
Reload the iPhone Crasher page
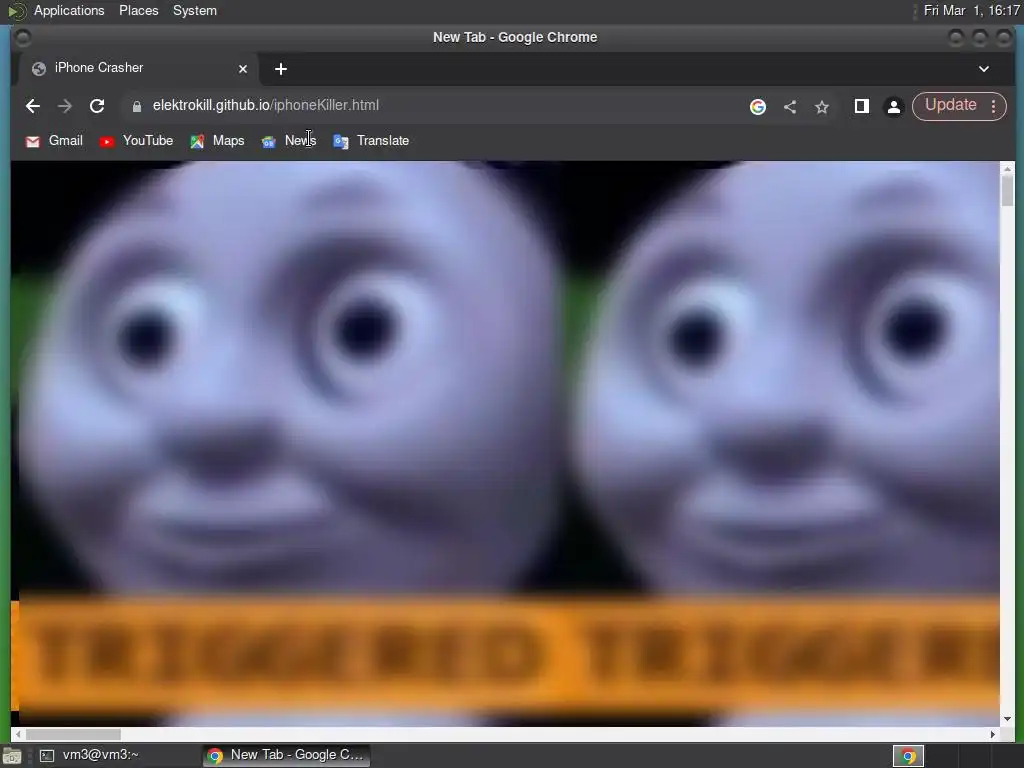tap(97, 106)
